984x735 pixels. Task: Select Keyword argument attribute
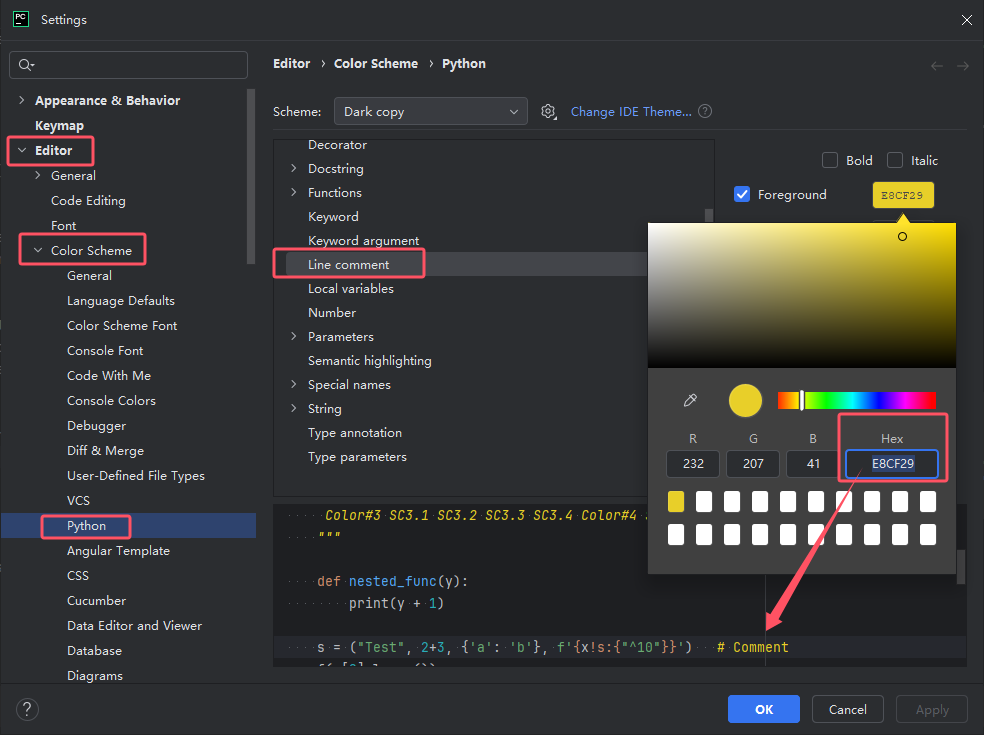(x=363, y=241)
